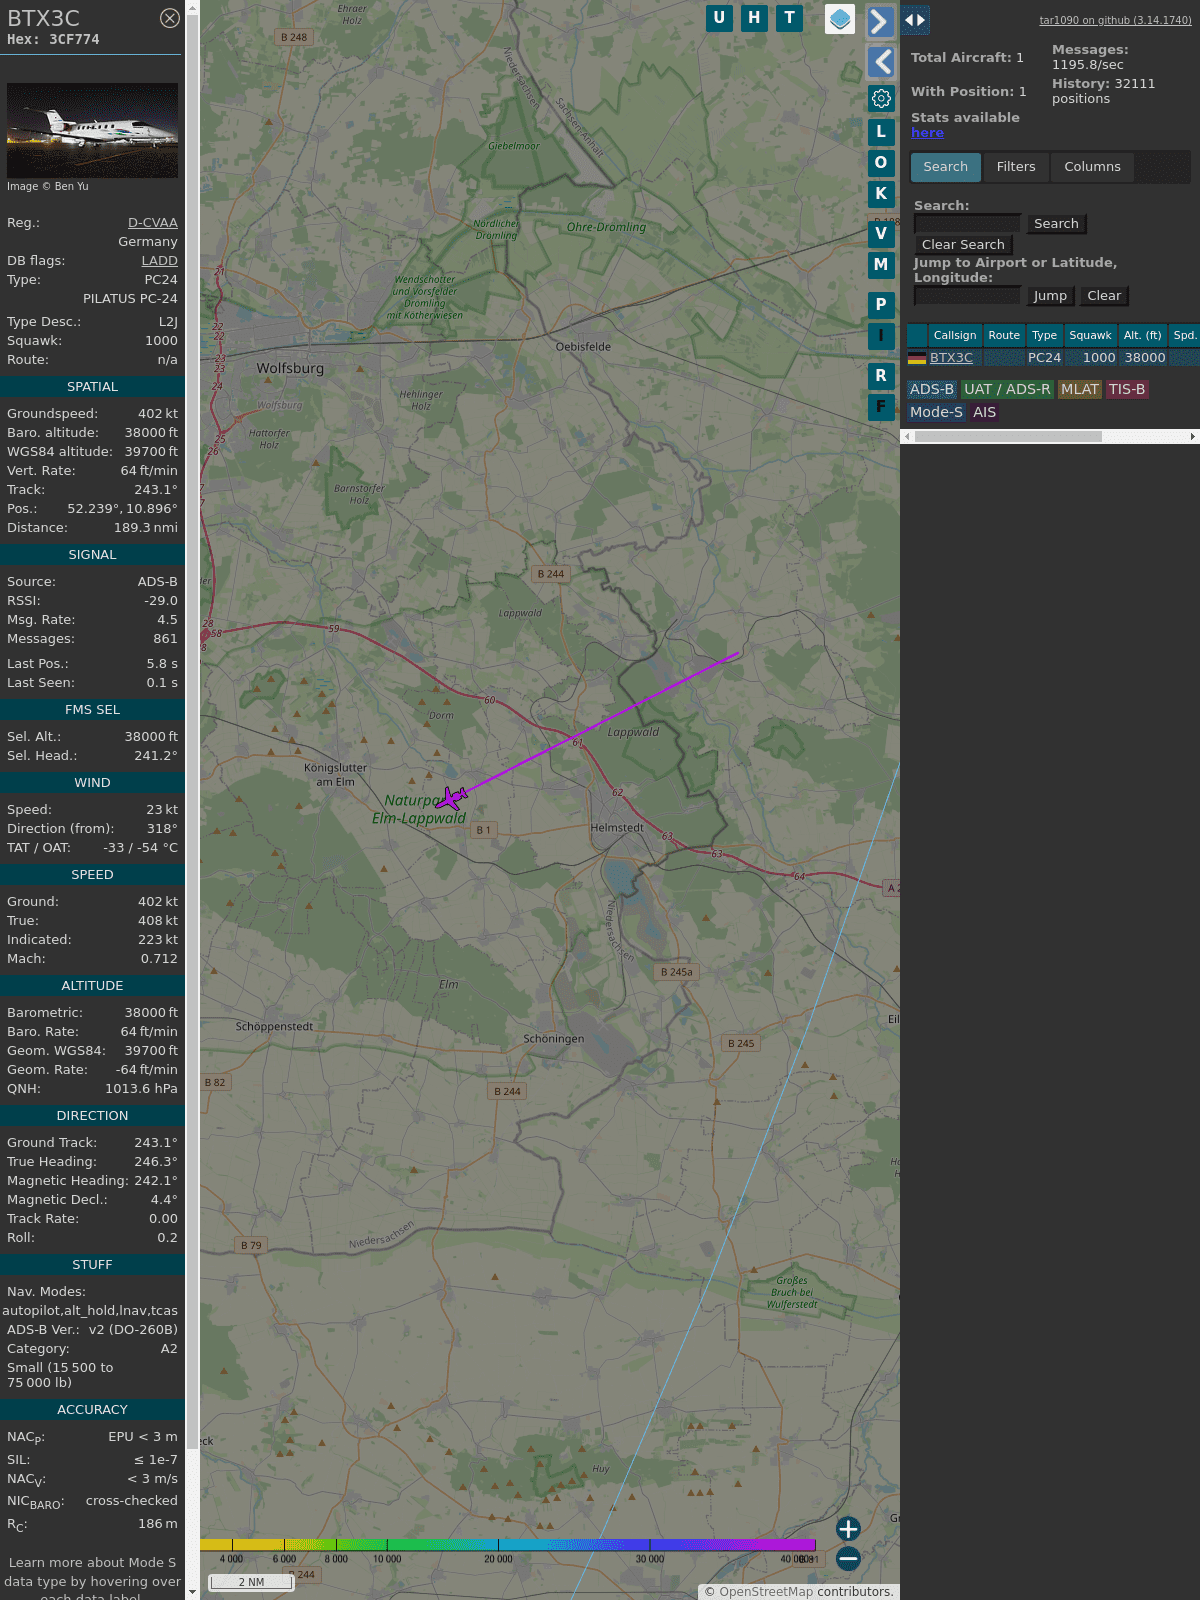Open the D-CVAA registration link
The width and height of the screenshot is (1200, 1600).
coord(153,223)
